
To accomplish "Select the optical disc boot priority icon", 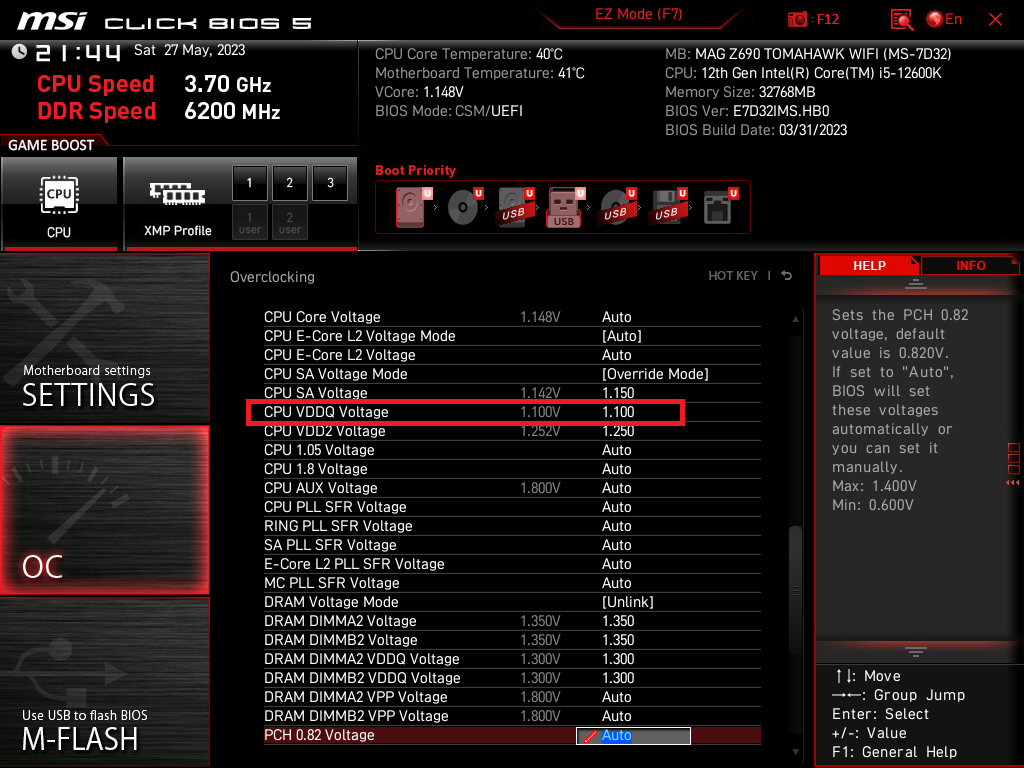I will [x=464, y=207].
